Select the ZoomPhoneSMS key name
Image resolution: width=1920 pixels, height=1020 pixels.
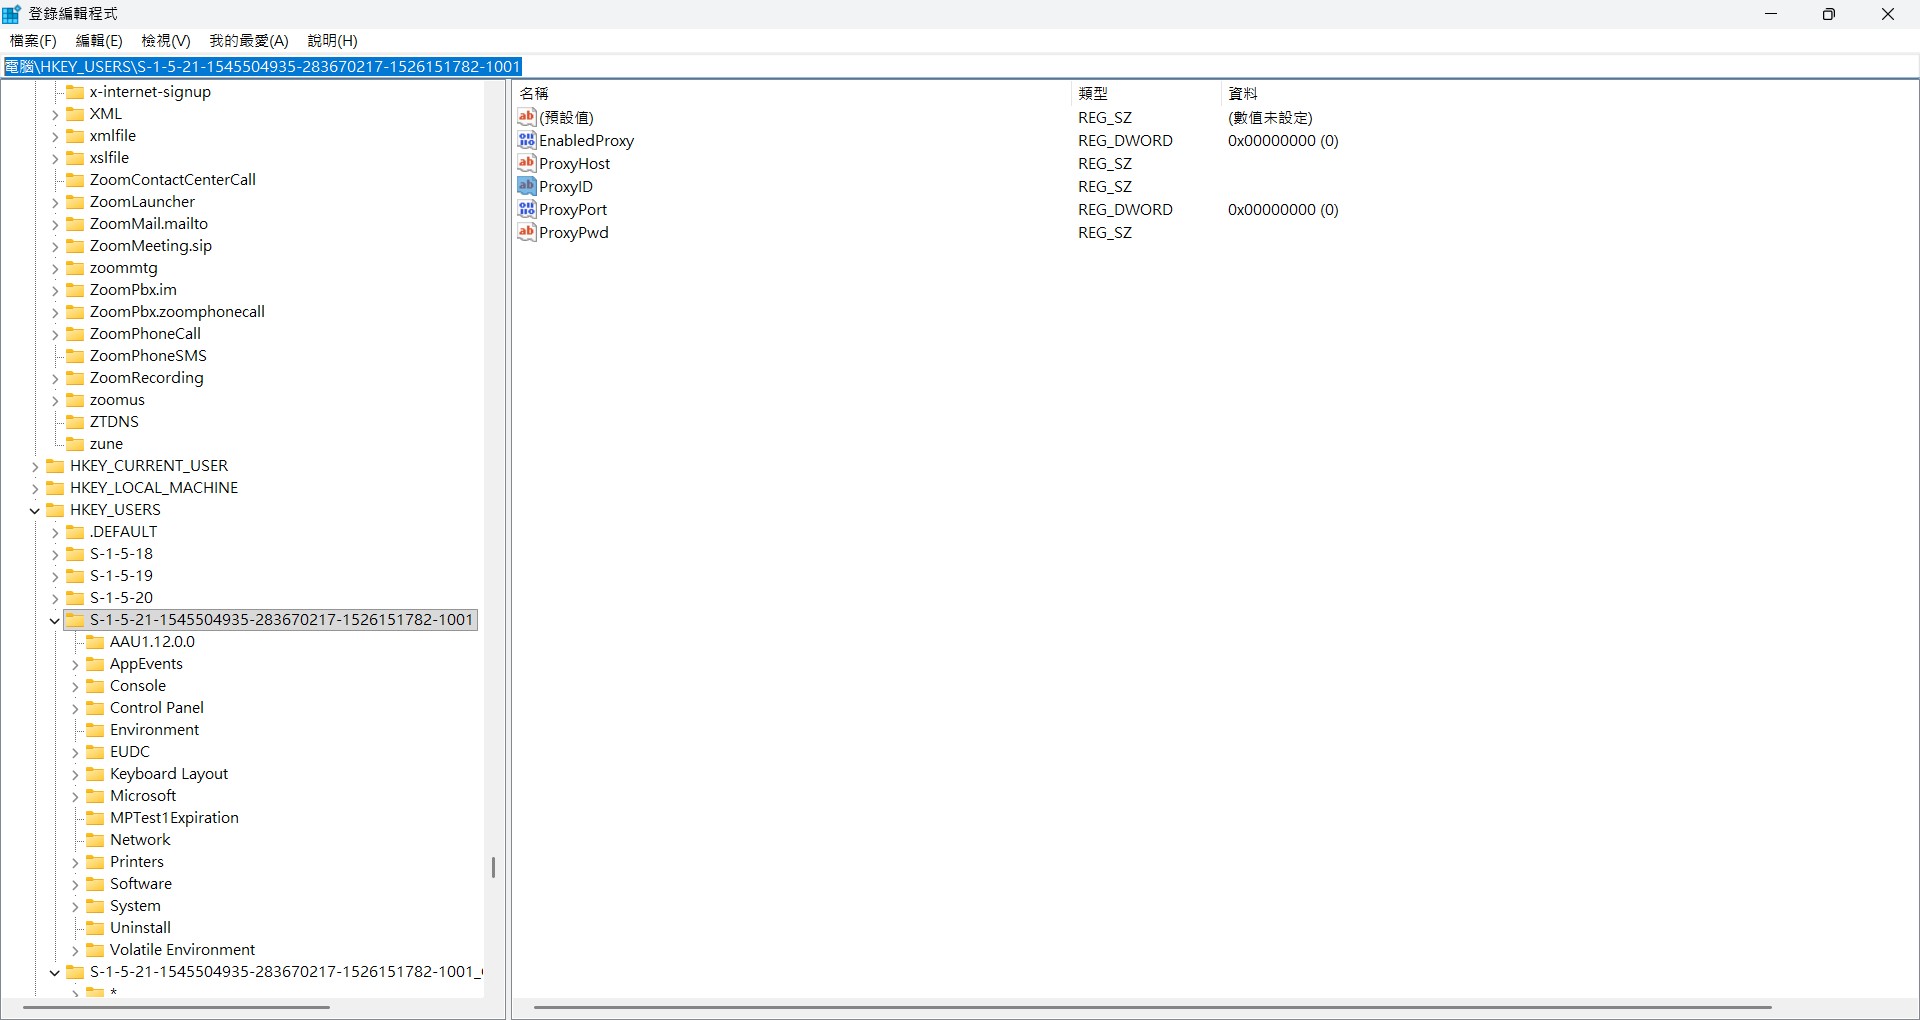point(148,355)
